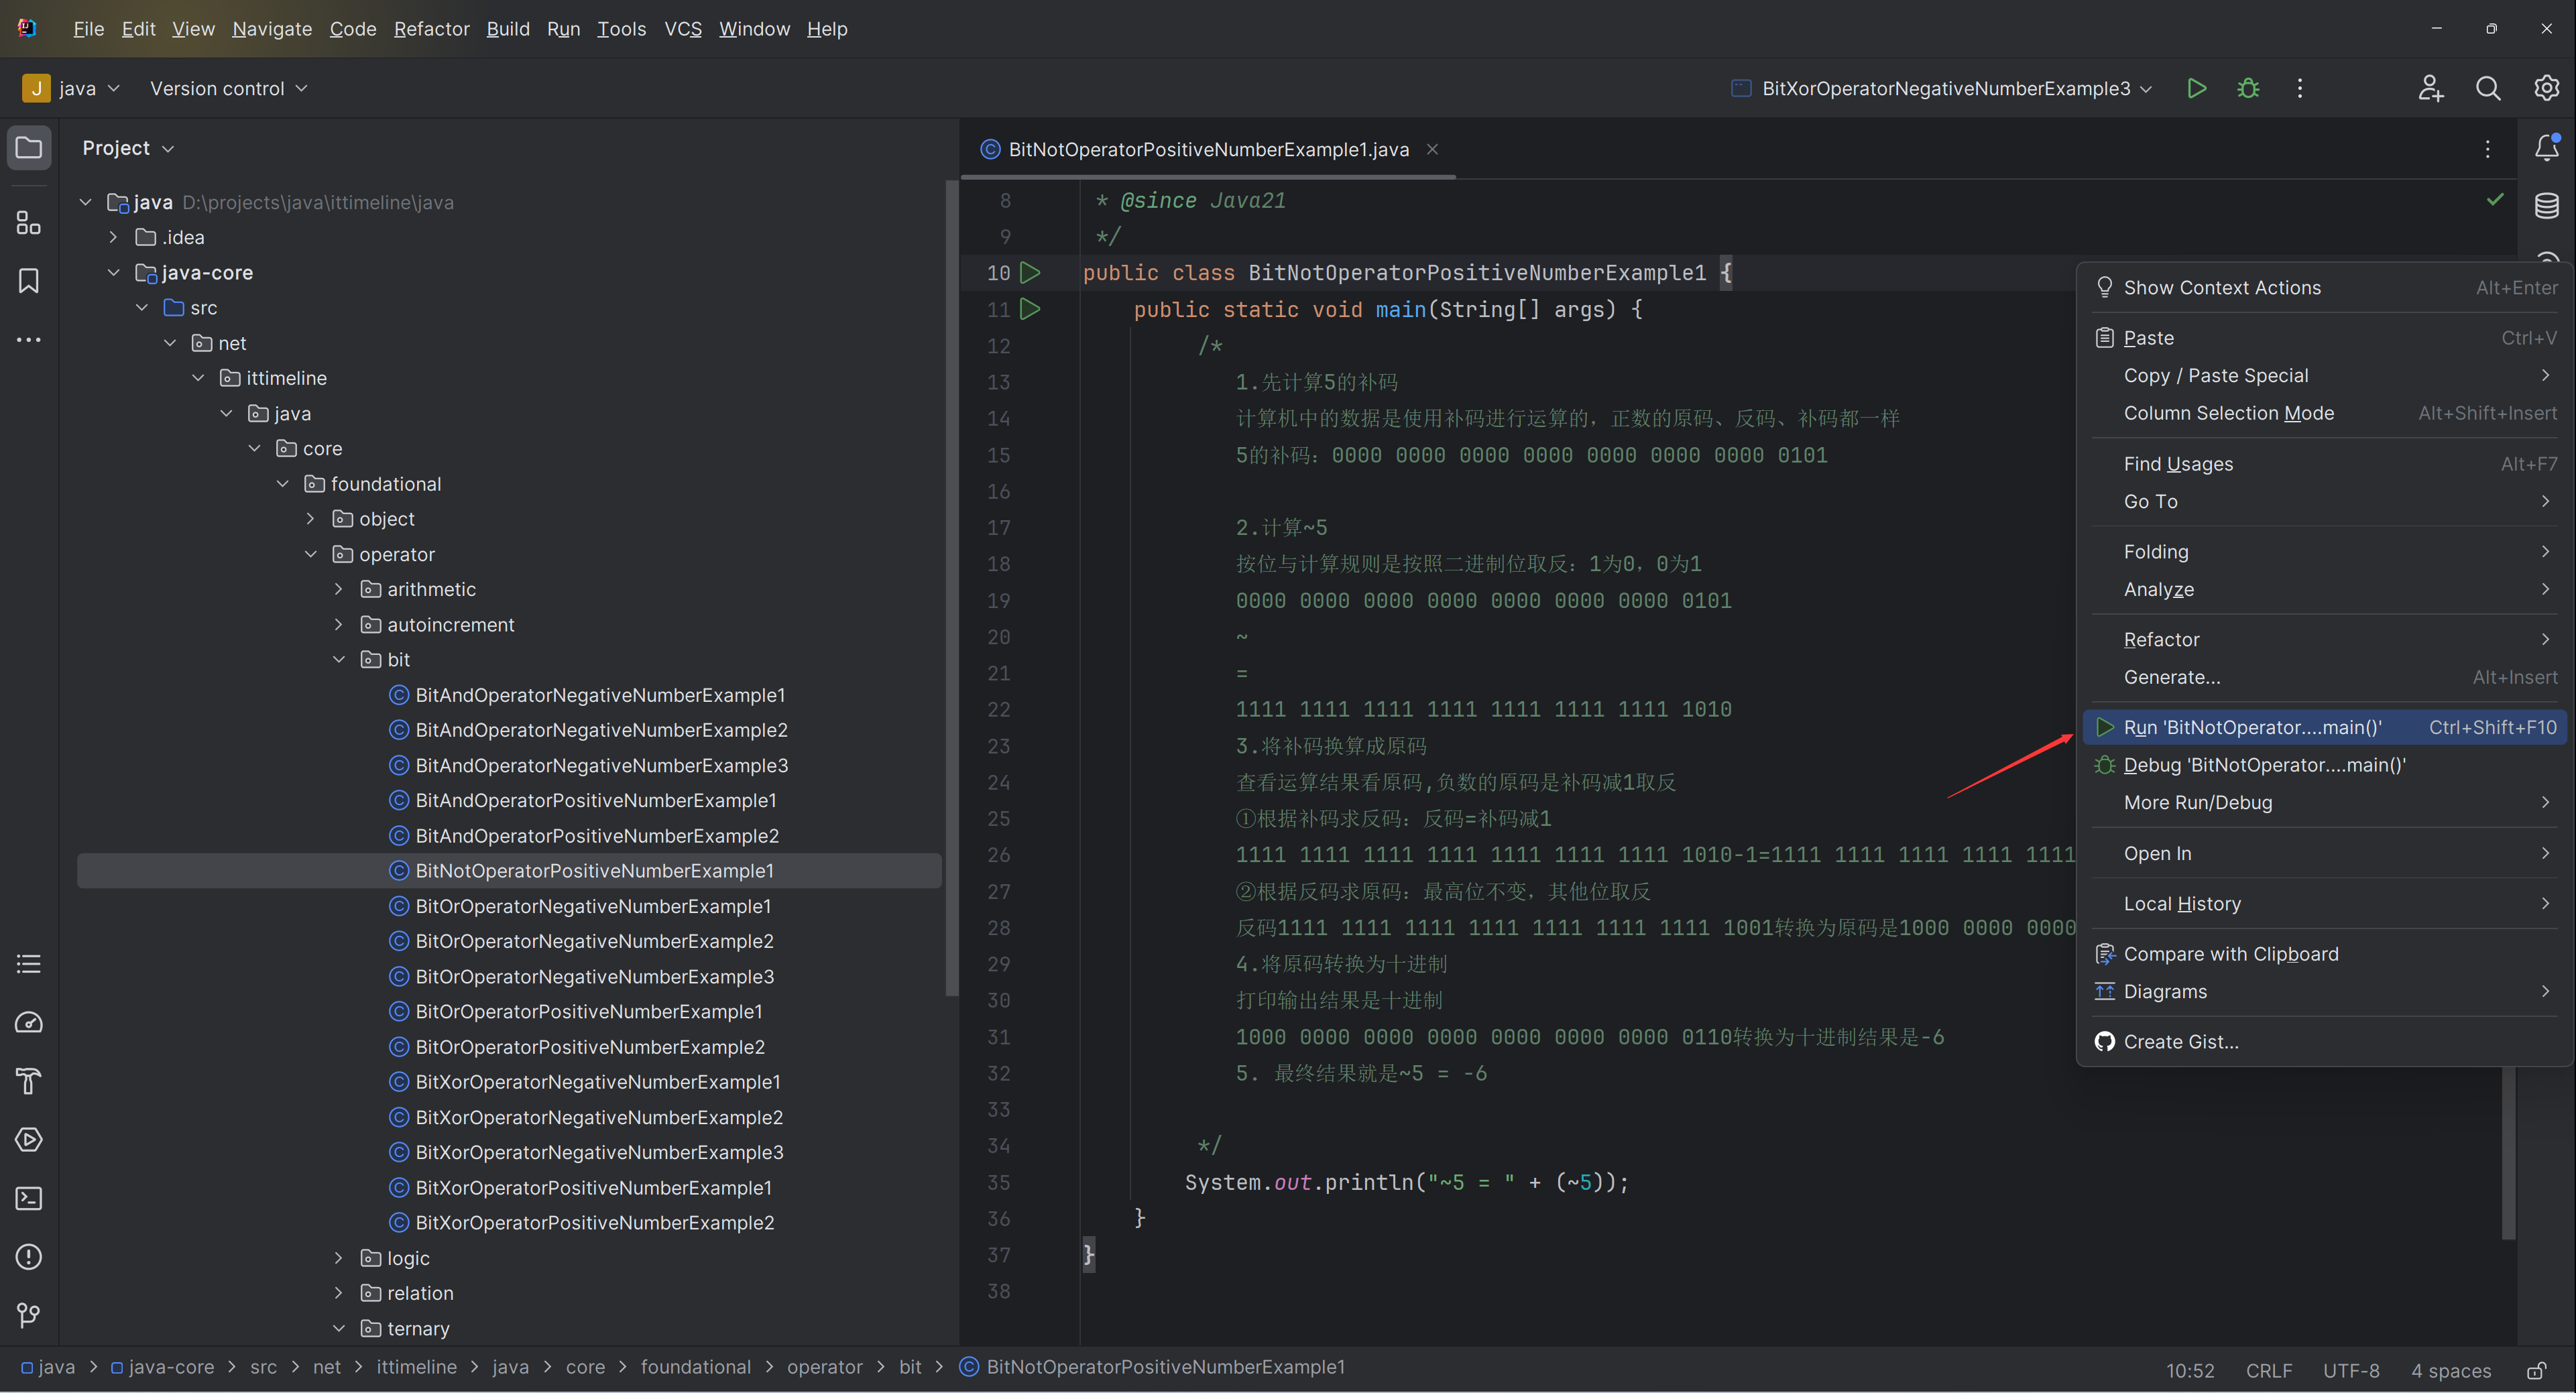This screenshot has width=2576, height=1393.
Task: Open the Project view mode dropdown
Action: click(128, 148)
